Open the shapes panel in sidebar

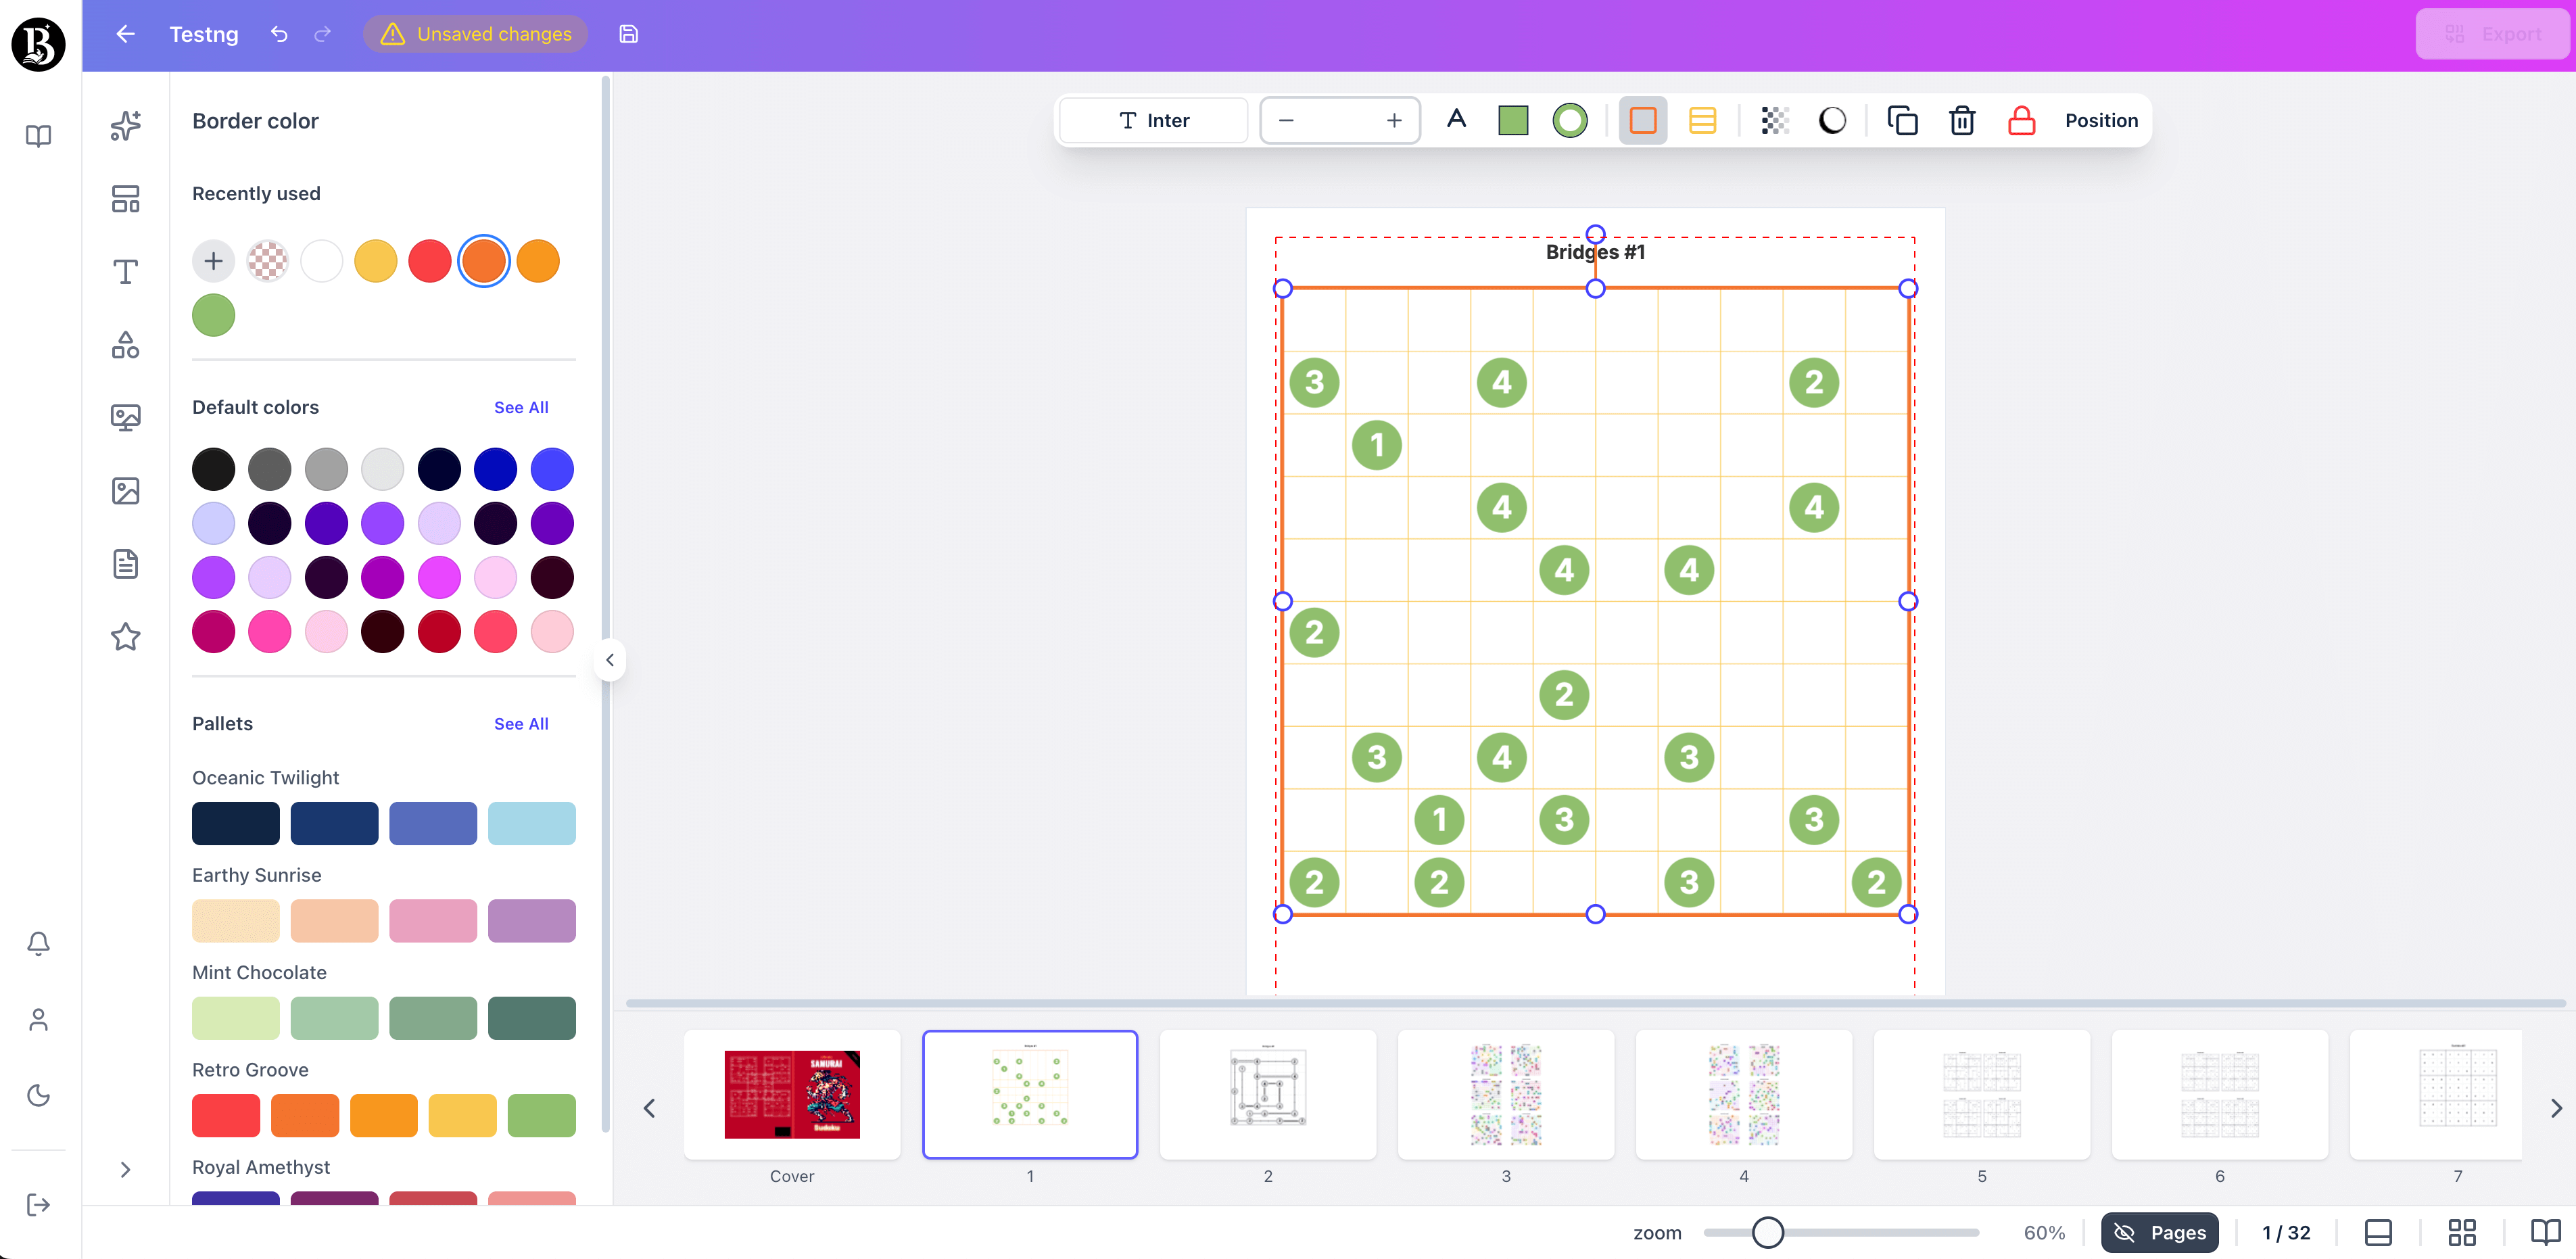point(125,345)
